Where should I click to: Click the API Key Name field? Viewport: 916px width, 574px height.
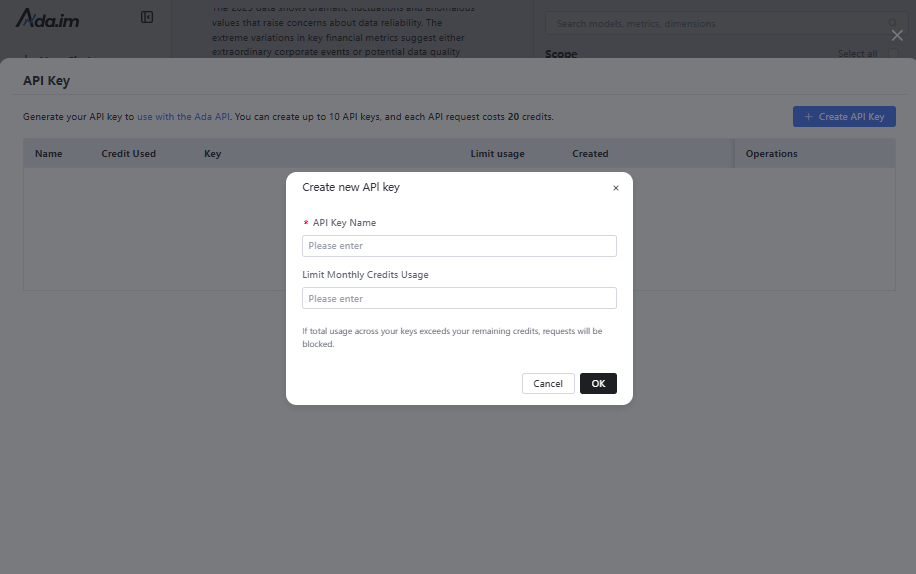tap(459, 246)
